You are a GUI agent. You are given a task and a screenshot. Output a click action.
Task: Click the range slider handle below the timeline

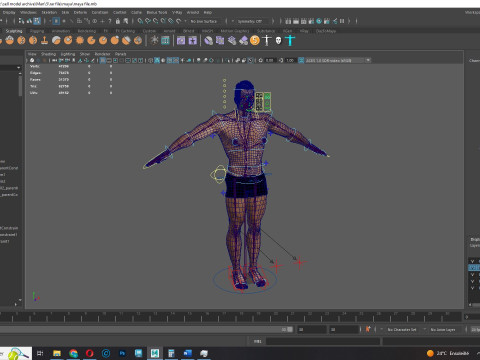click(x=290, y=329)
